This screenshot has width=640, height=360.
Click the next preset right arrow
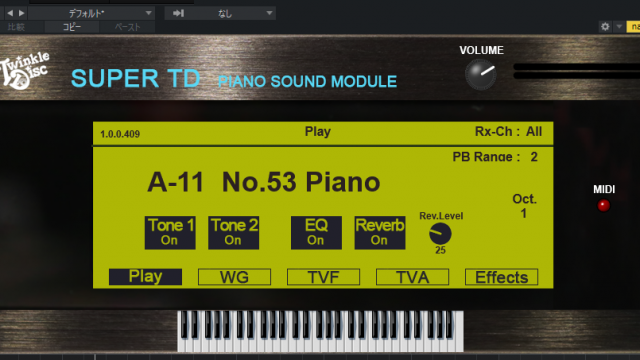pos(22,13)
